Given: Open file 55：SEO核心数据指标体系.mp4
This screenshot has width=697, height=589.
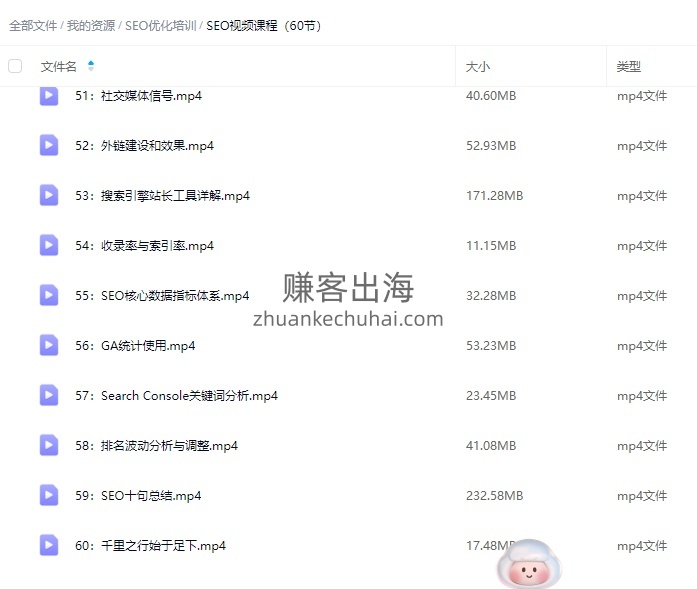Looking at the screenshot, I should 175,296.
